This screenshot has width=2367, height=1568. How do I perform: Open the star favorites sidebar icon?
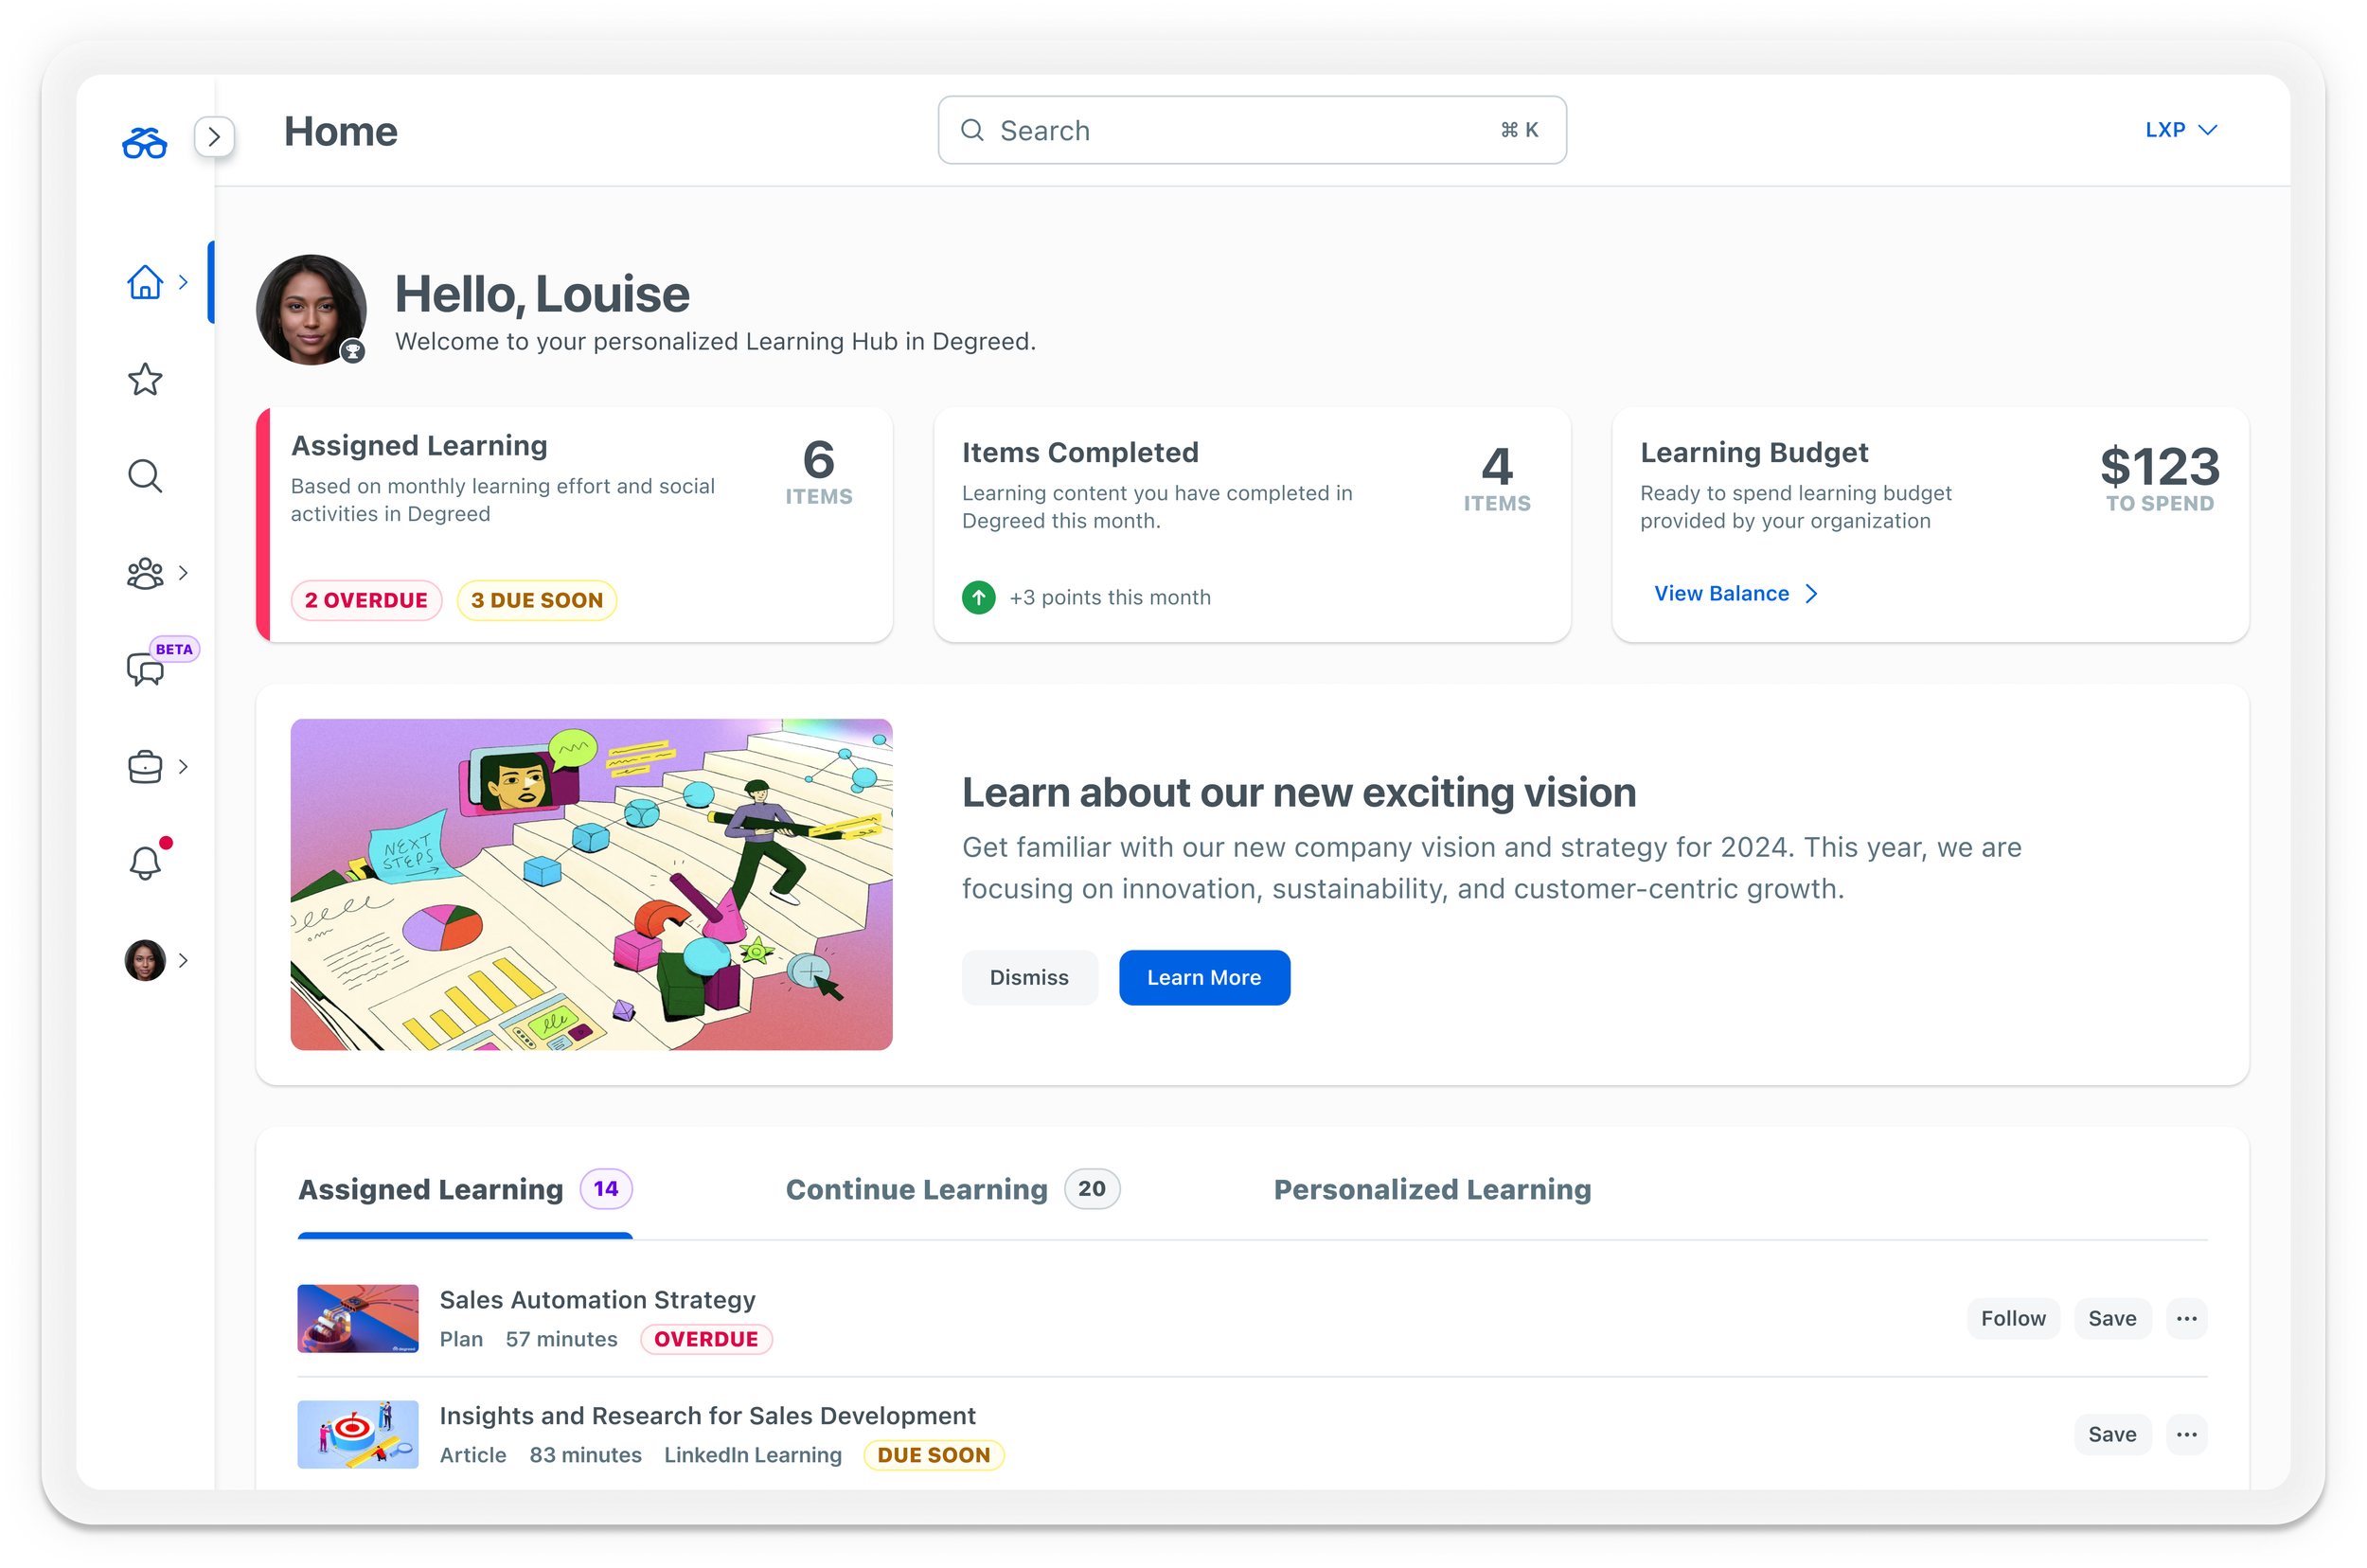coord(145,379)
